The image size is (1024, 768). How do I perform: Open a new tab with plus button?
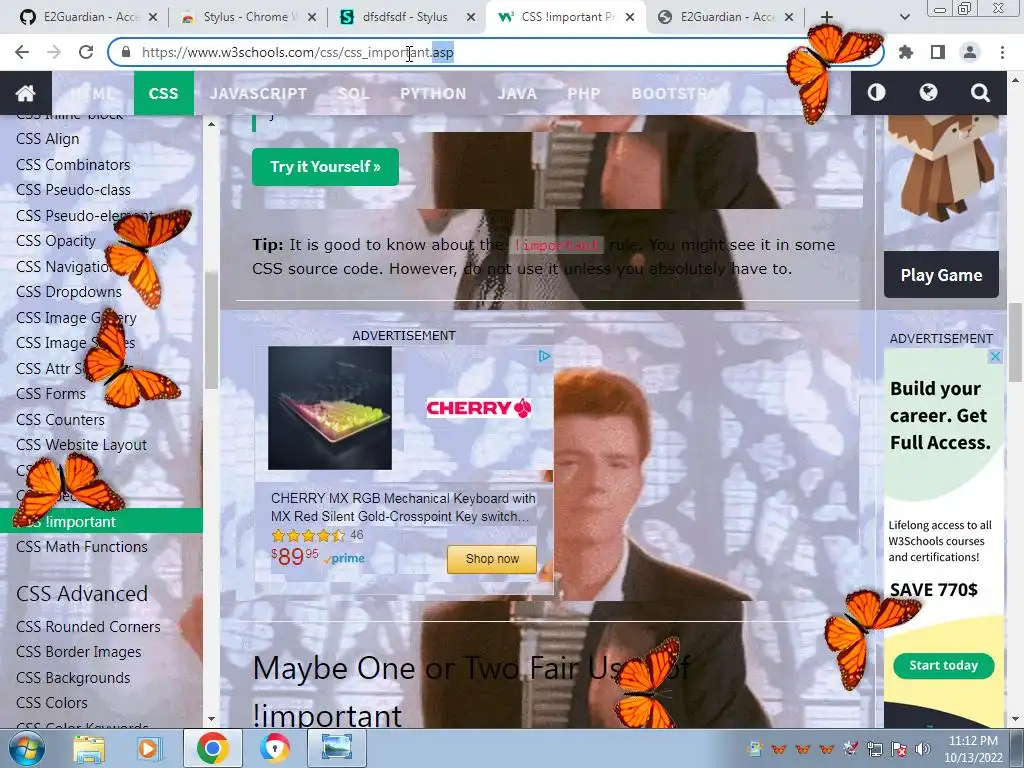[826, 17]
